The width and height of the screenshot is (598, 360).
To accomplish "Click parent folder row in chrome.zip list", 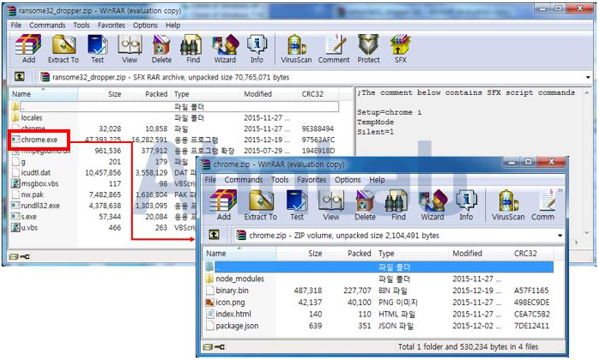I will 379,267.
